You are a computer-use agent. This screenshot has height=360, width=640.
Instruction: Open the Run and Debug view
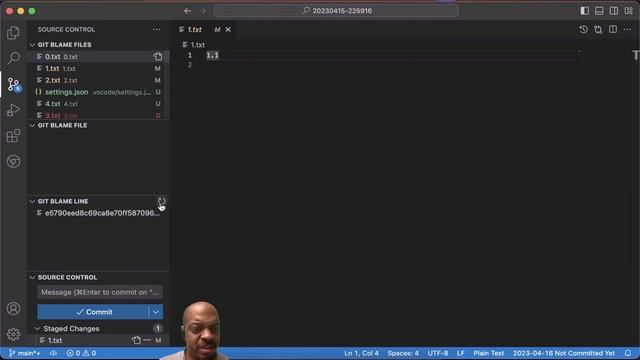[x=13, y=110]
